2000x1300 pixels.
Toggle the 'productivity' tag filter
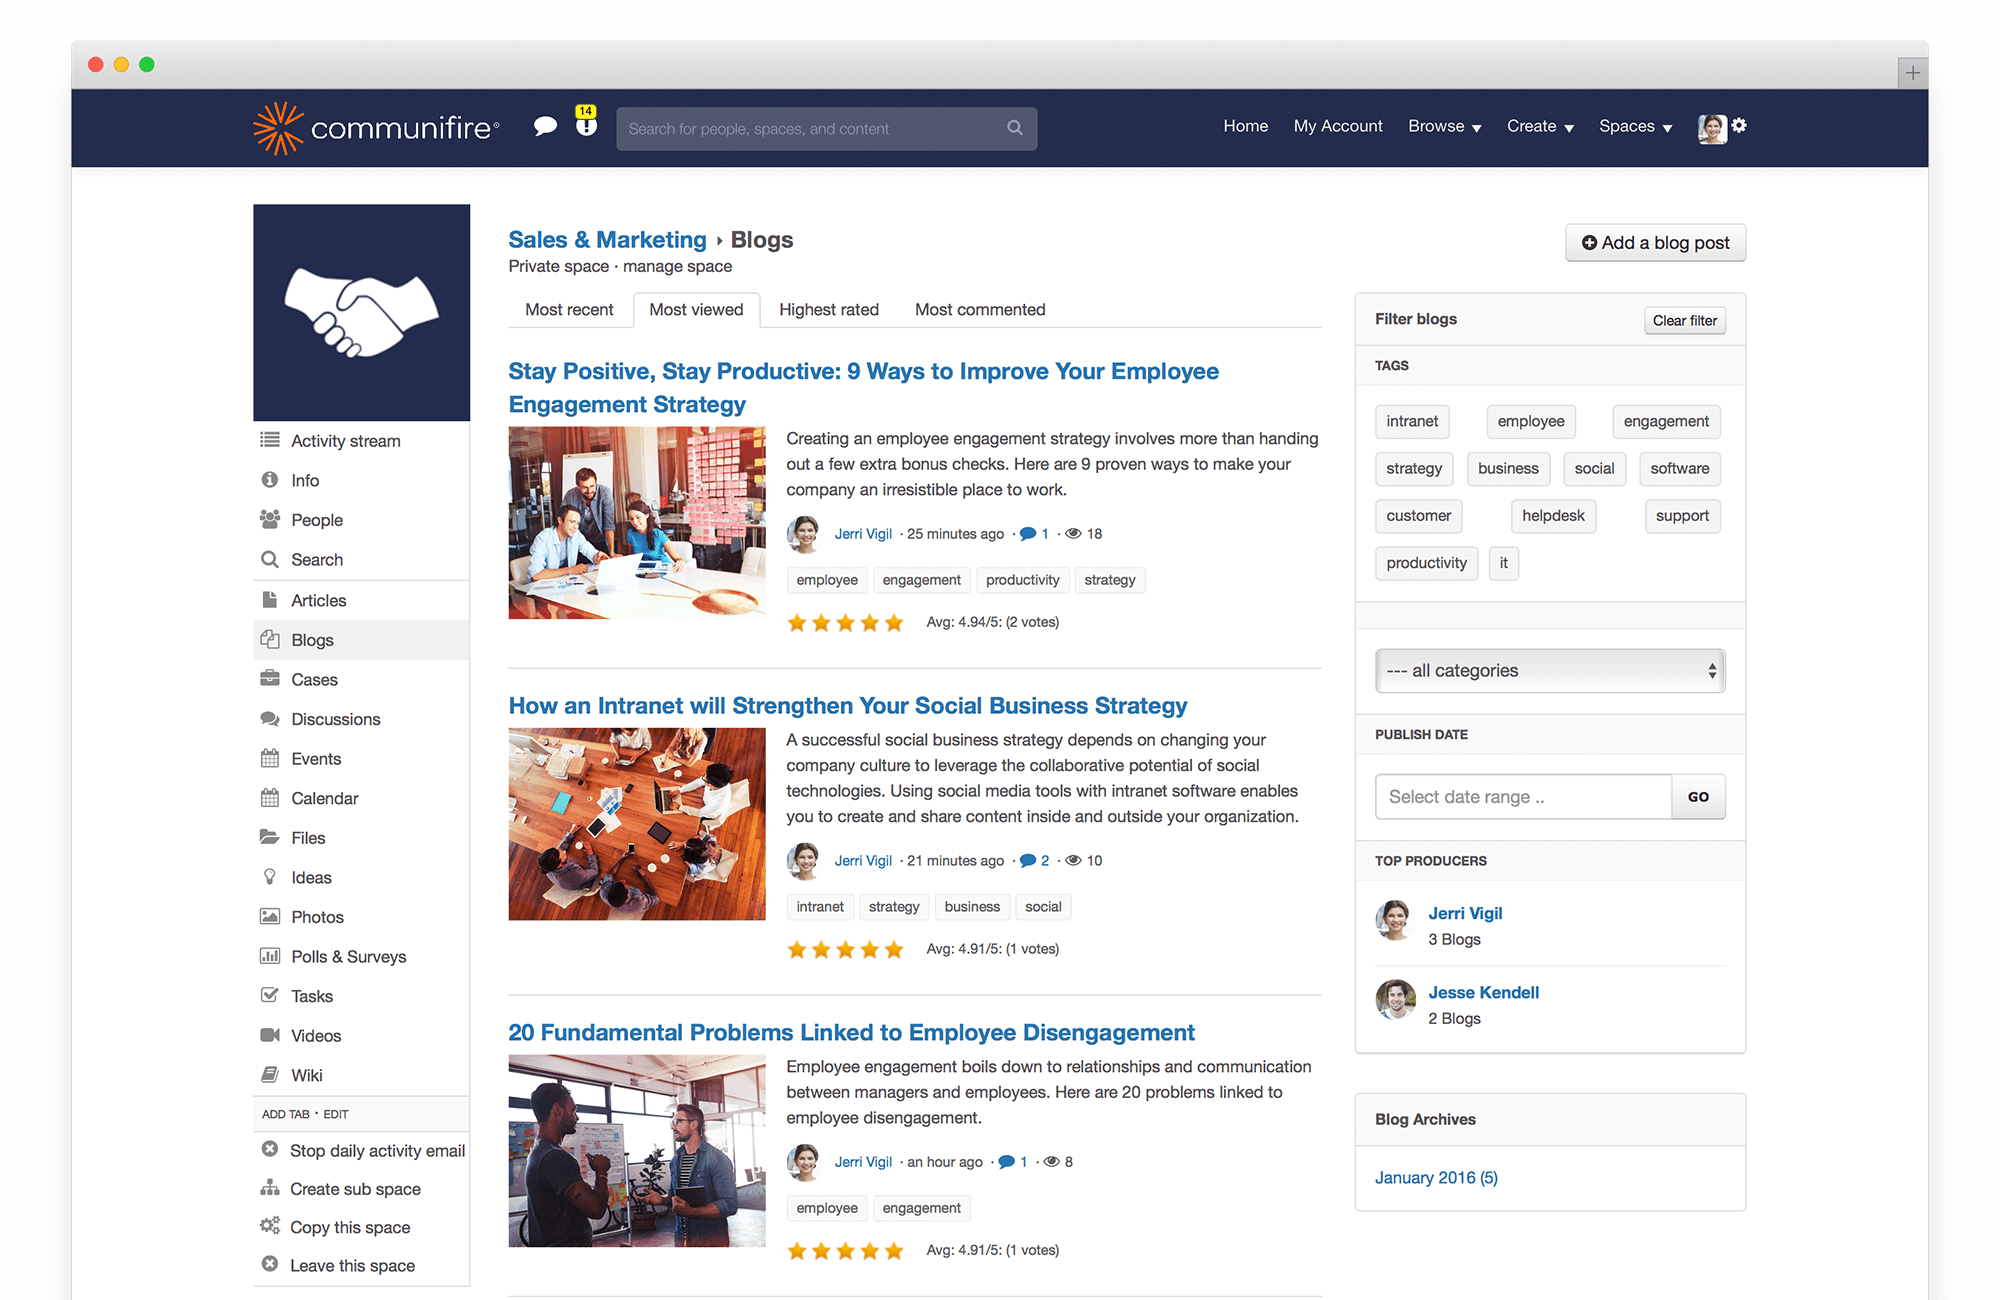pos(1426,563)
